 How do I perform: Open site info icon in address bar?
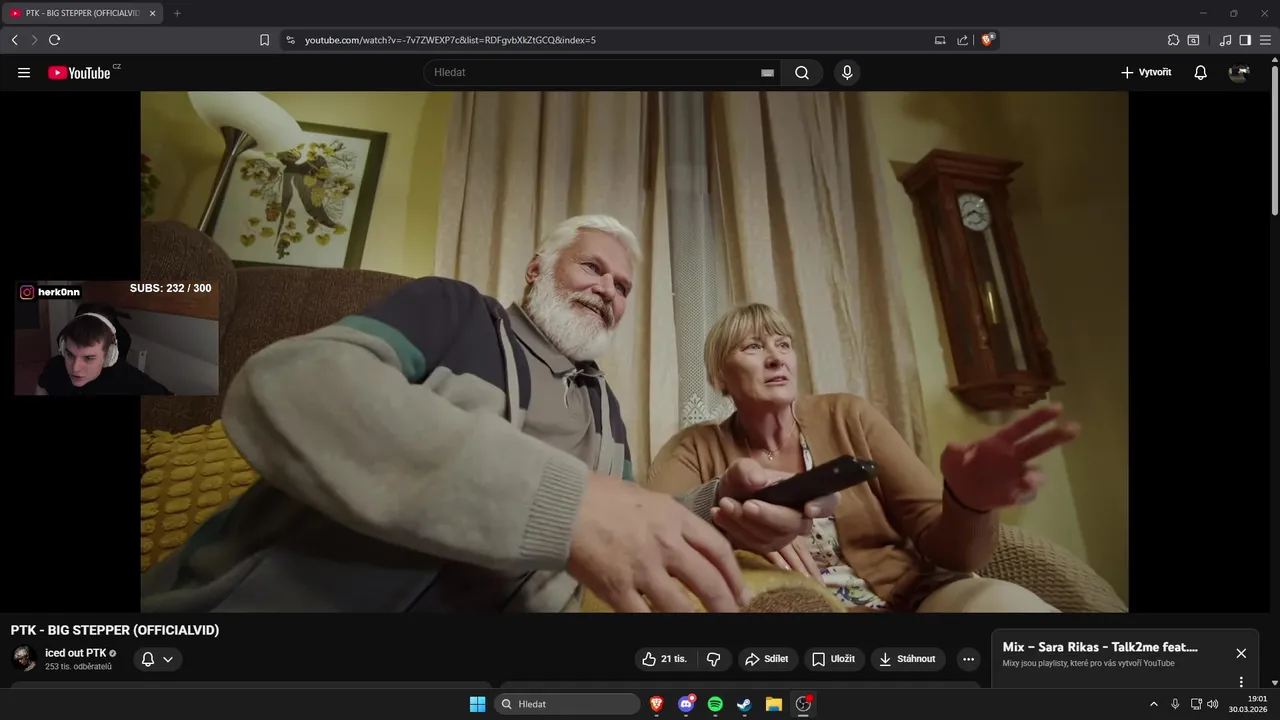(291, 40)
